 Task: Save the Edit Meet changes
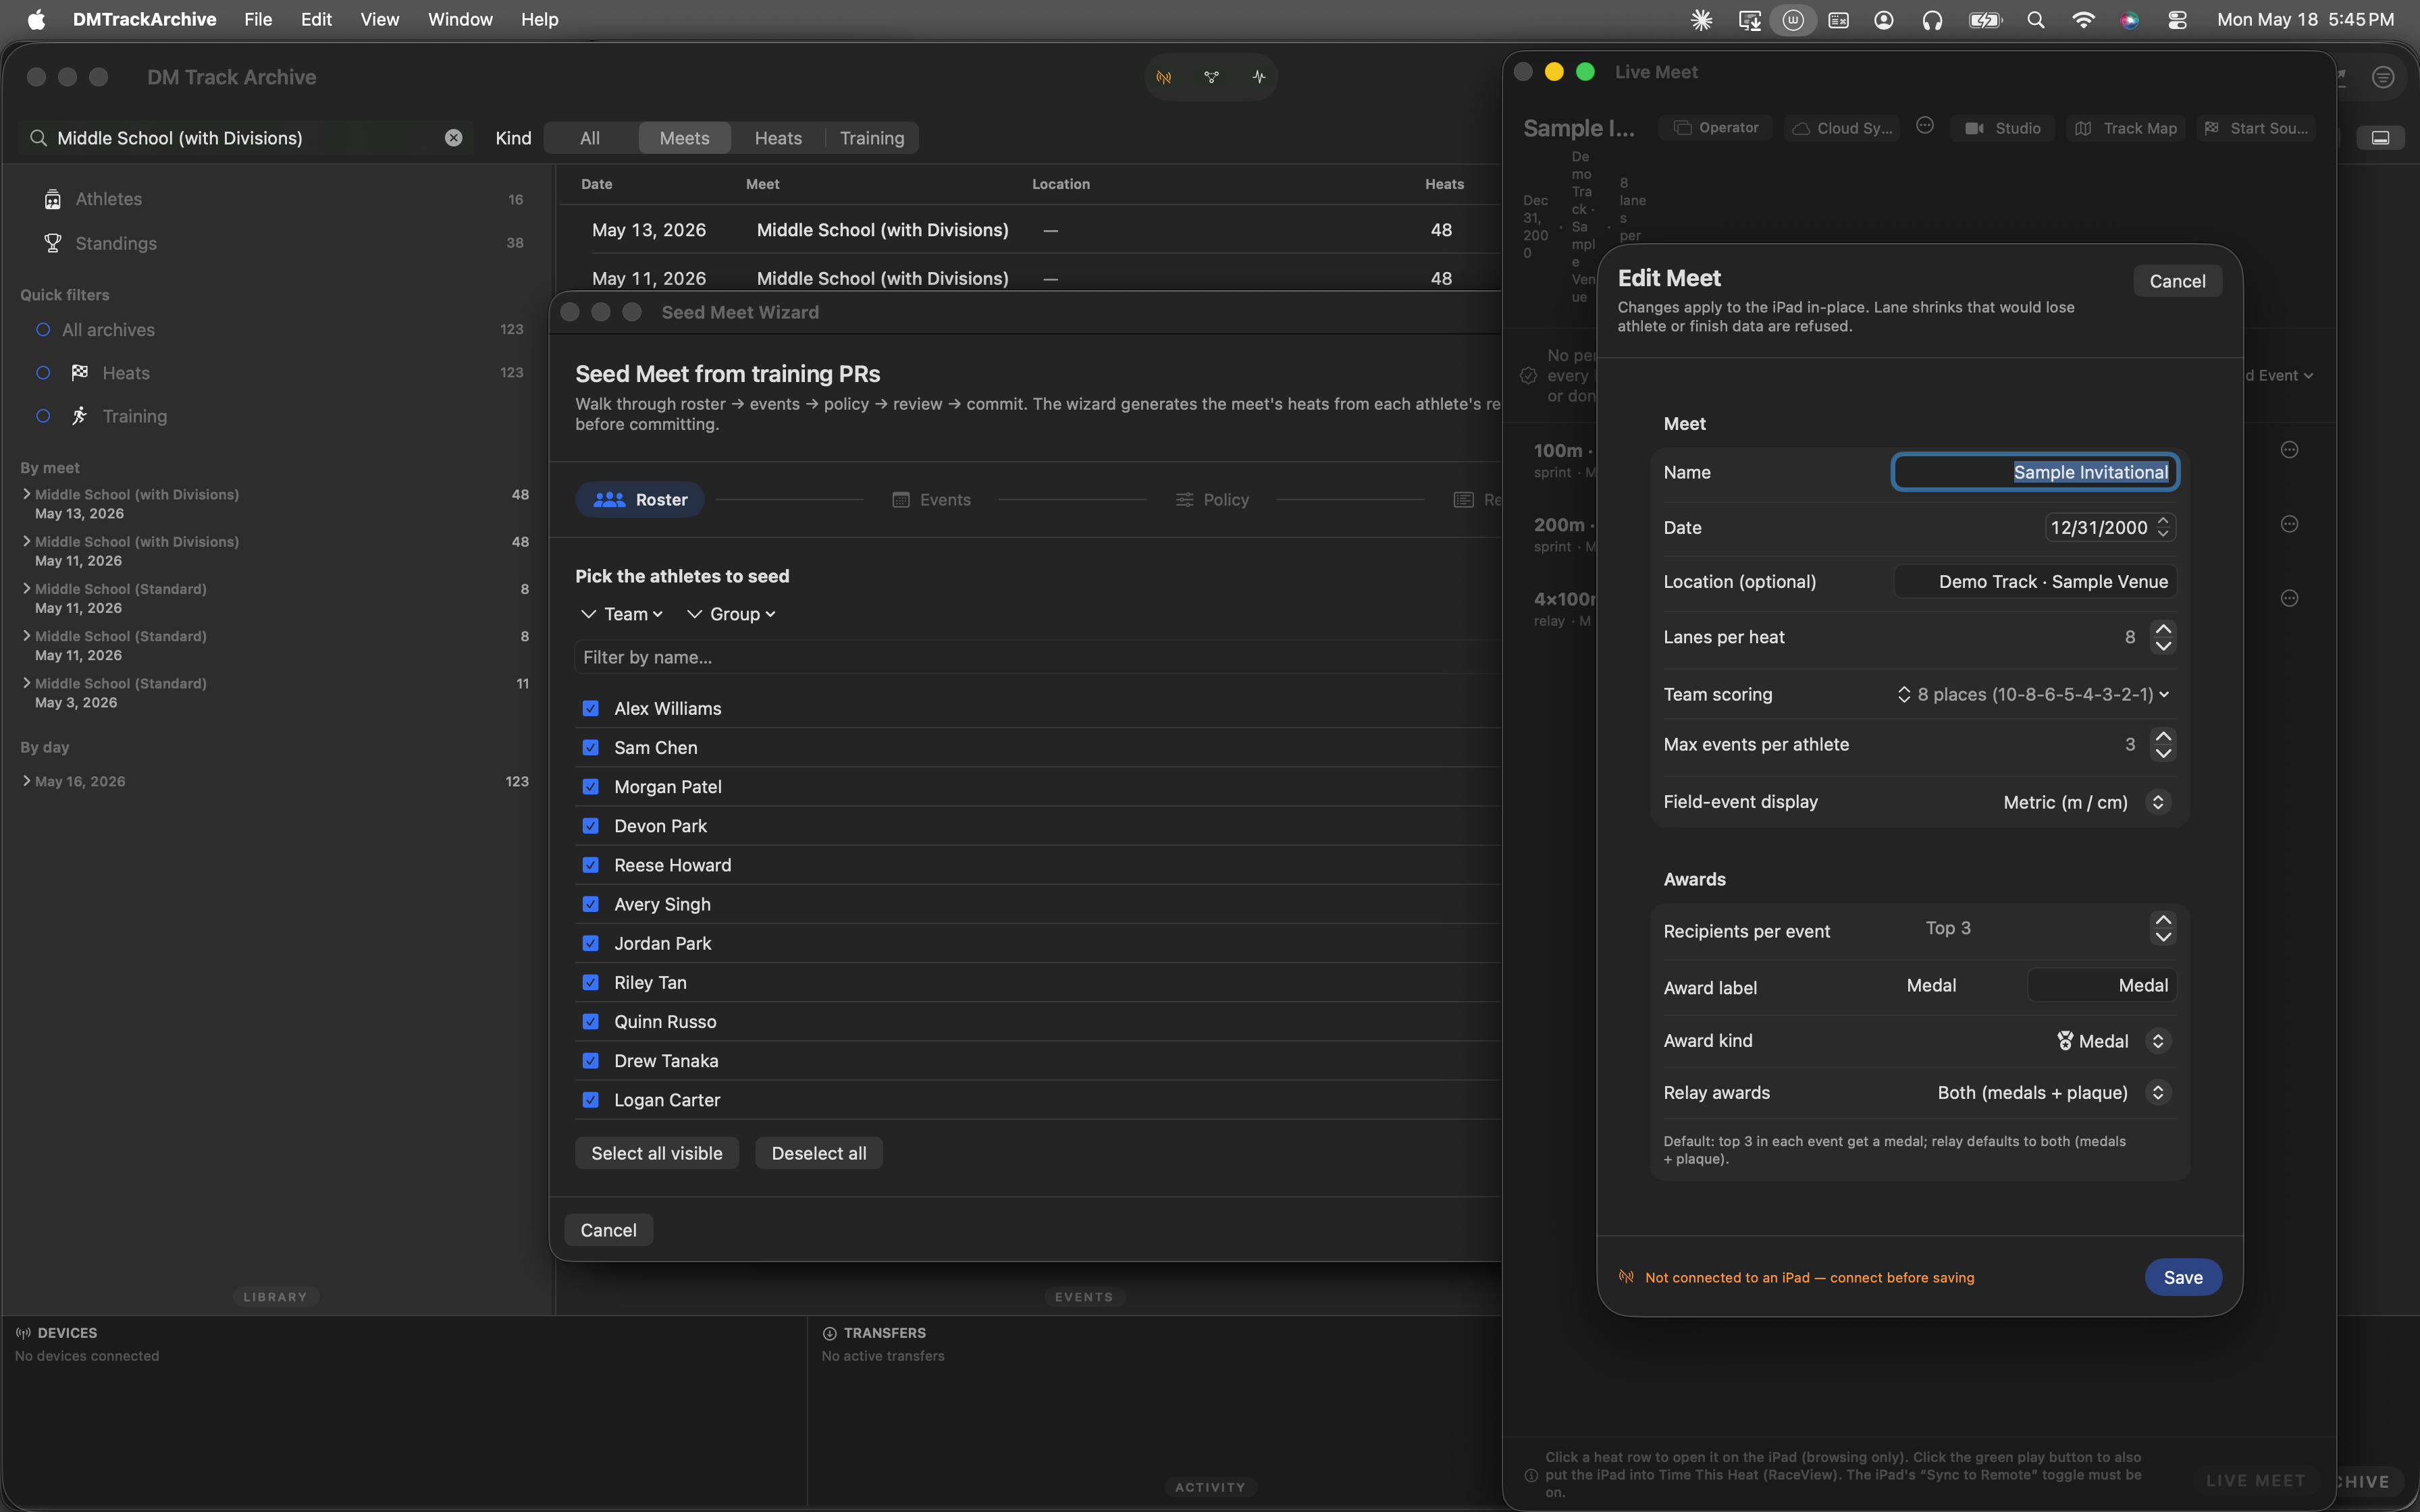point(2183,1277)
